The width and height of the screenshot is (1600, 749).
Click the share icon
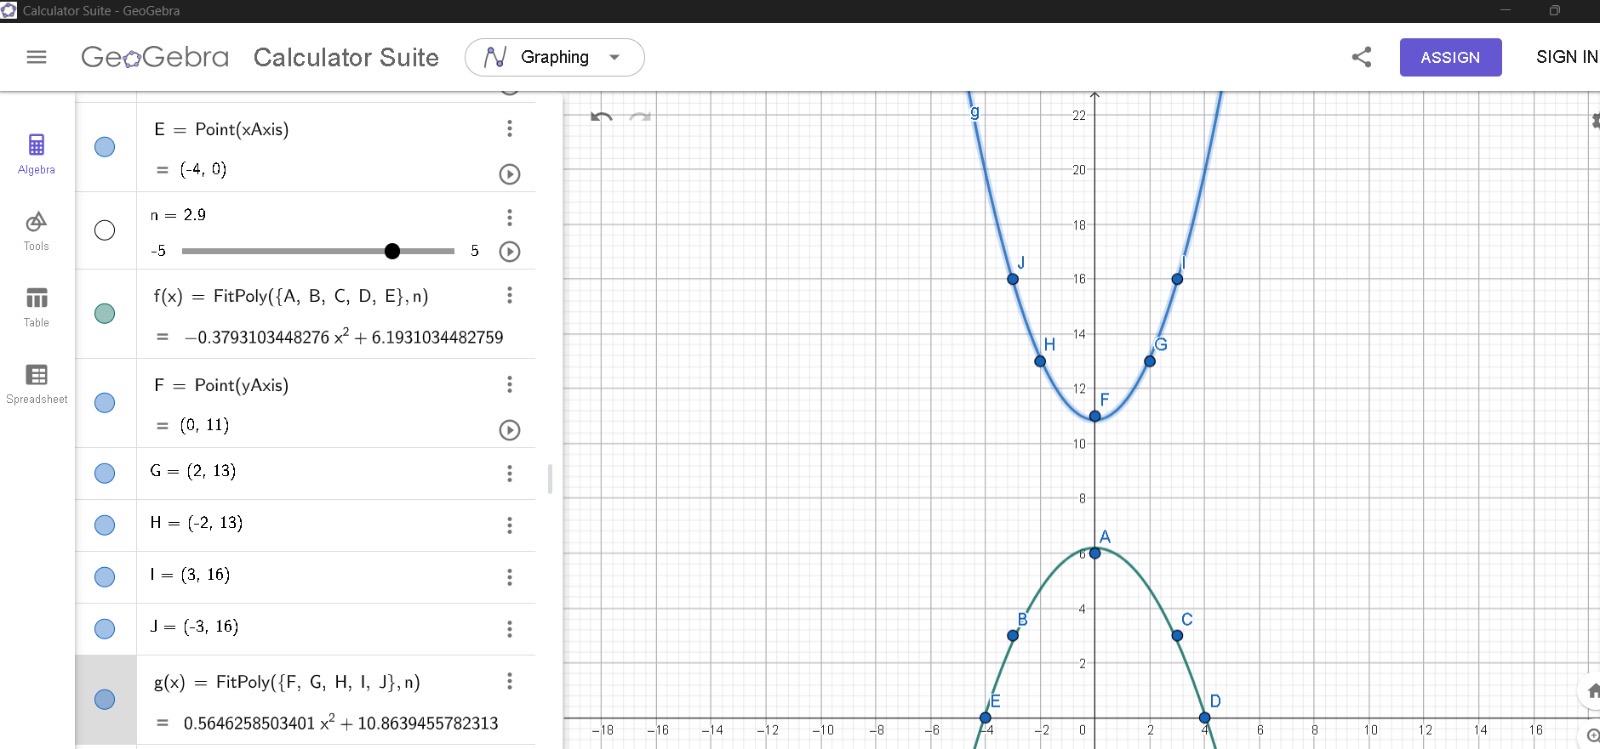tap(1361, 57)
